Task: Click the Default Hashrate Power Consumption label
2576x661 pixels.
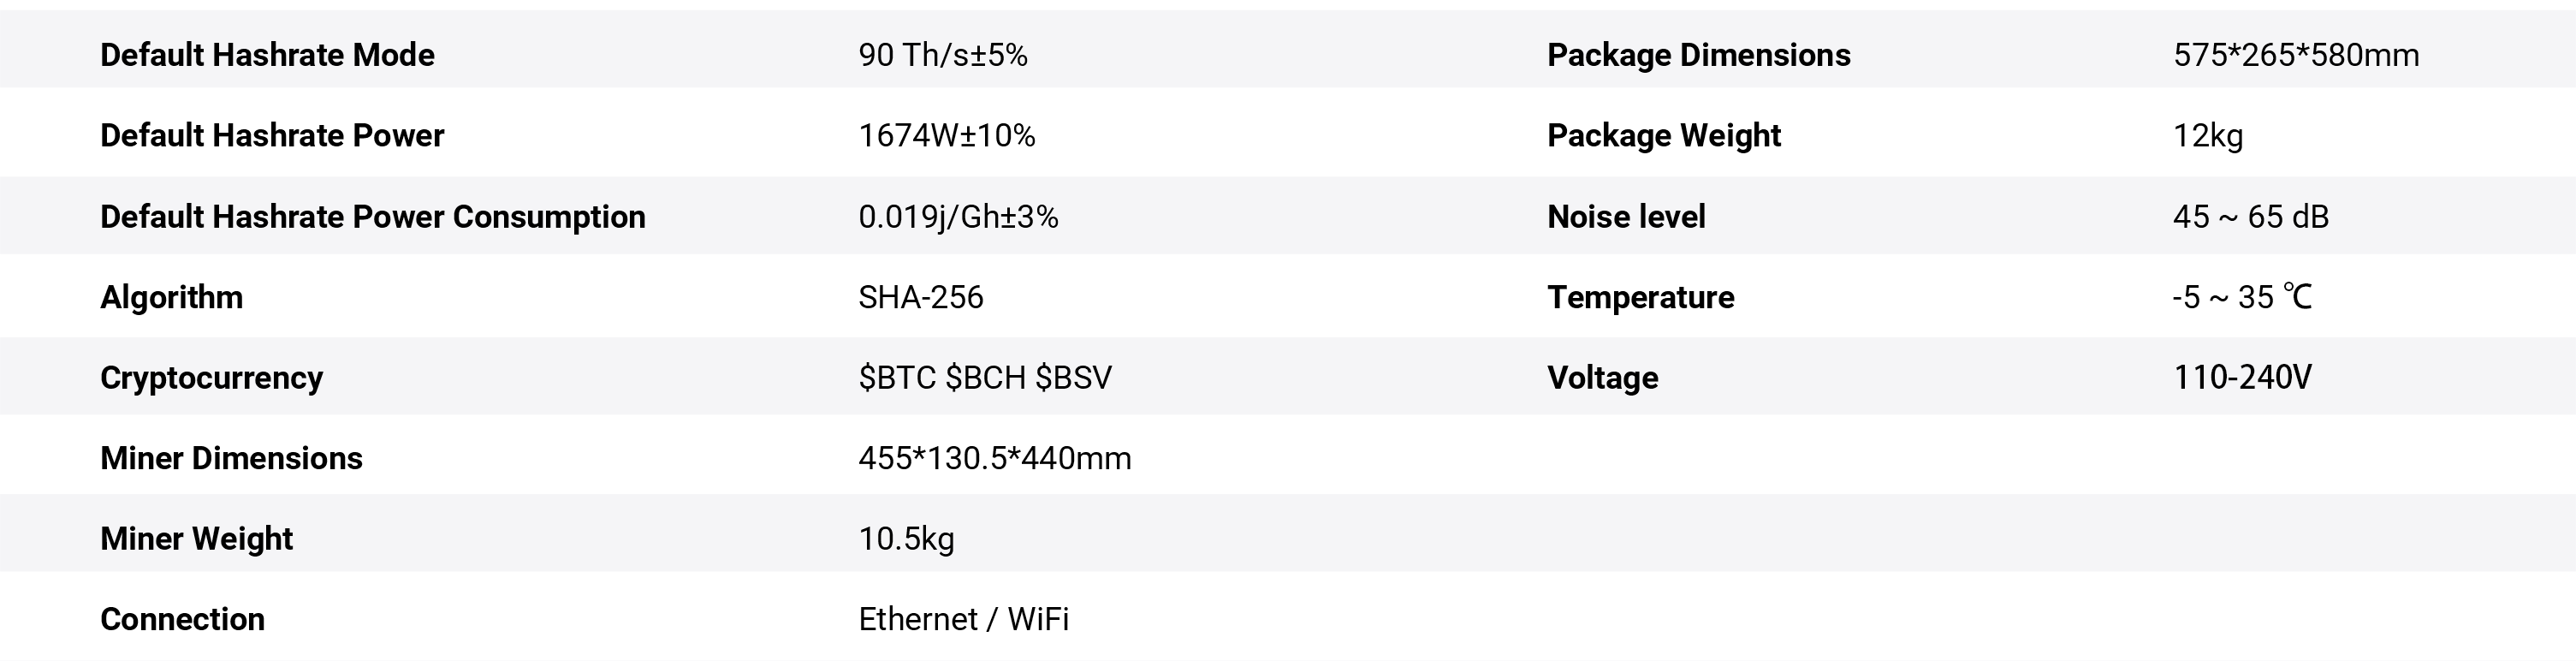Action: coord(372,217)
